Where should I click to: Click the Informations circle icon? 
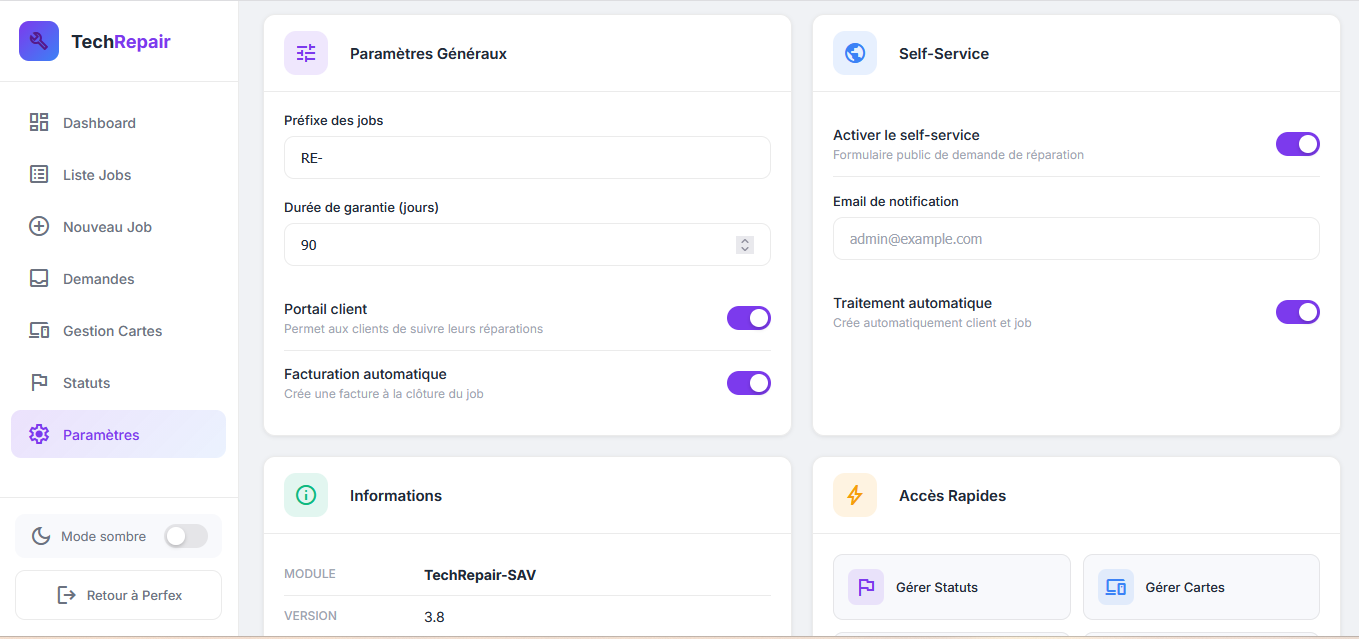306,495
